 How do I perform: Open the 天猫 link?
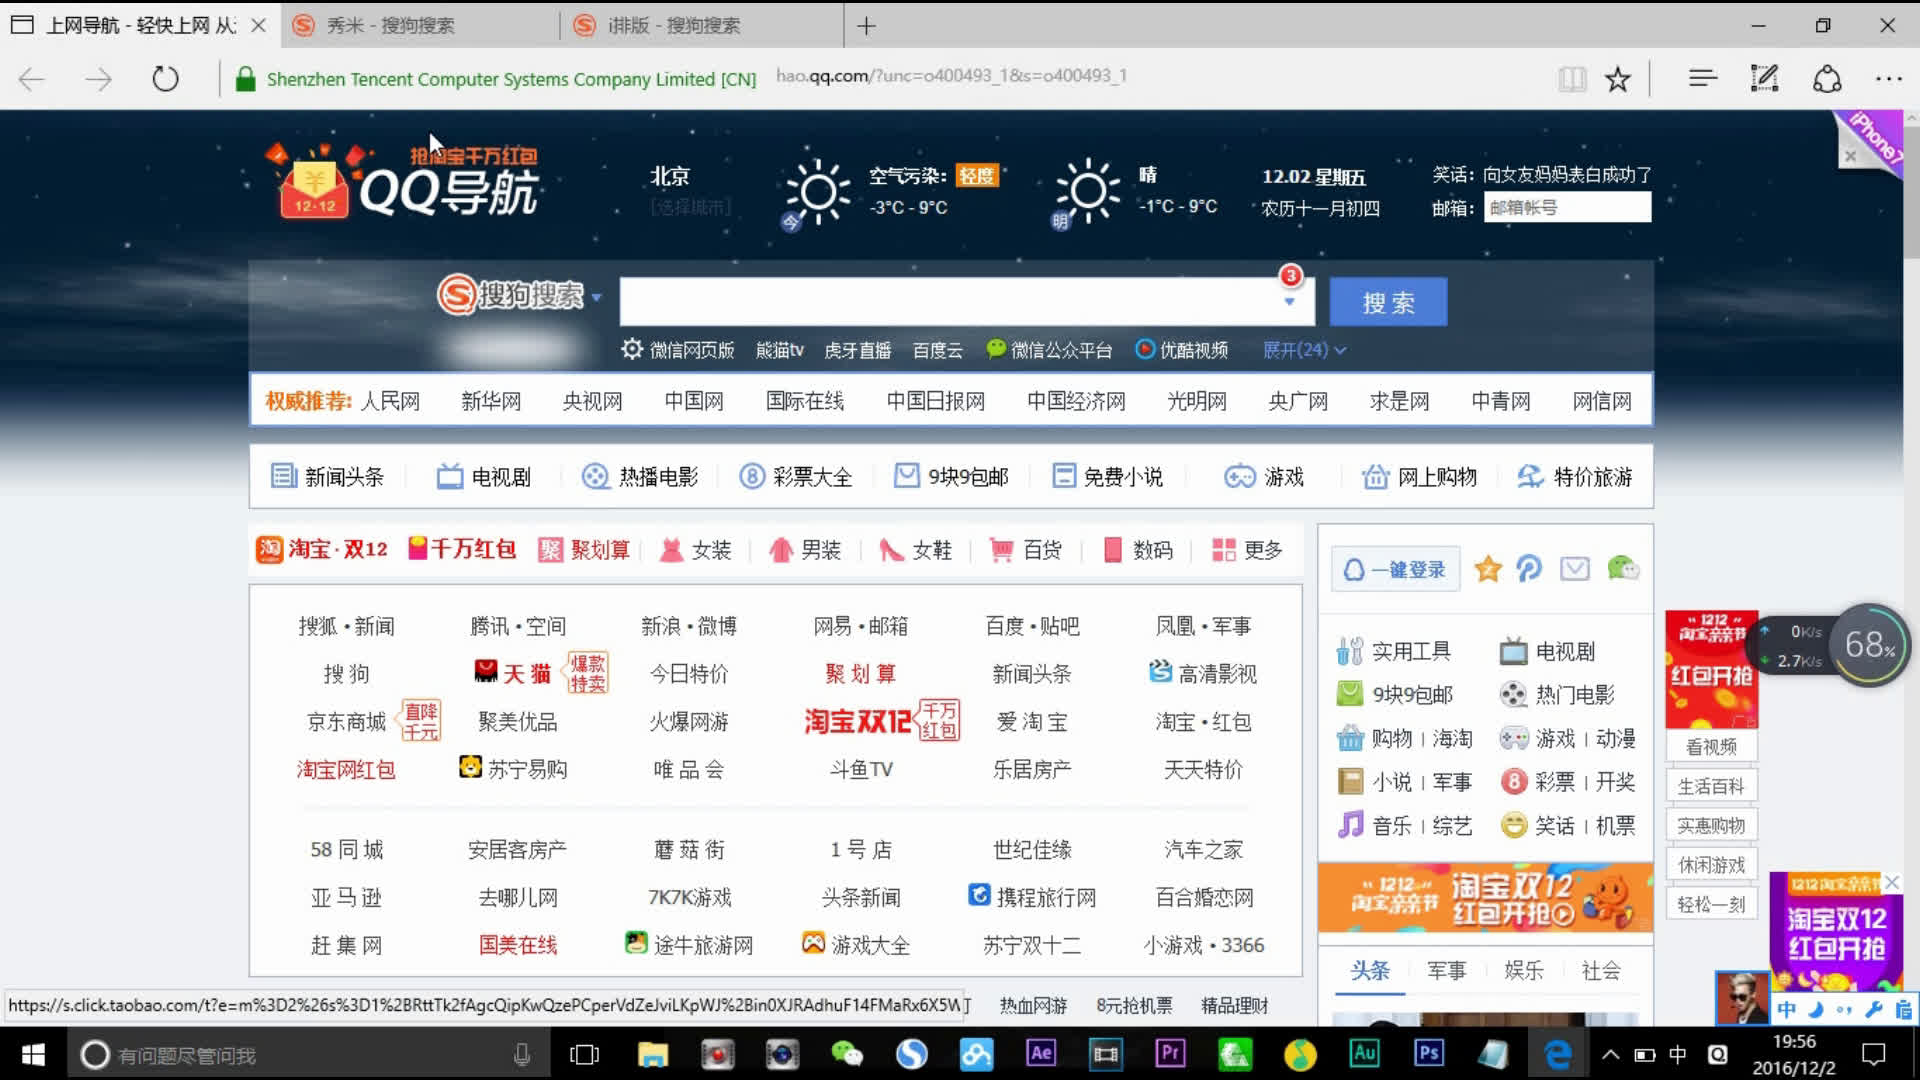click(x=527, y=673)
